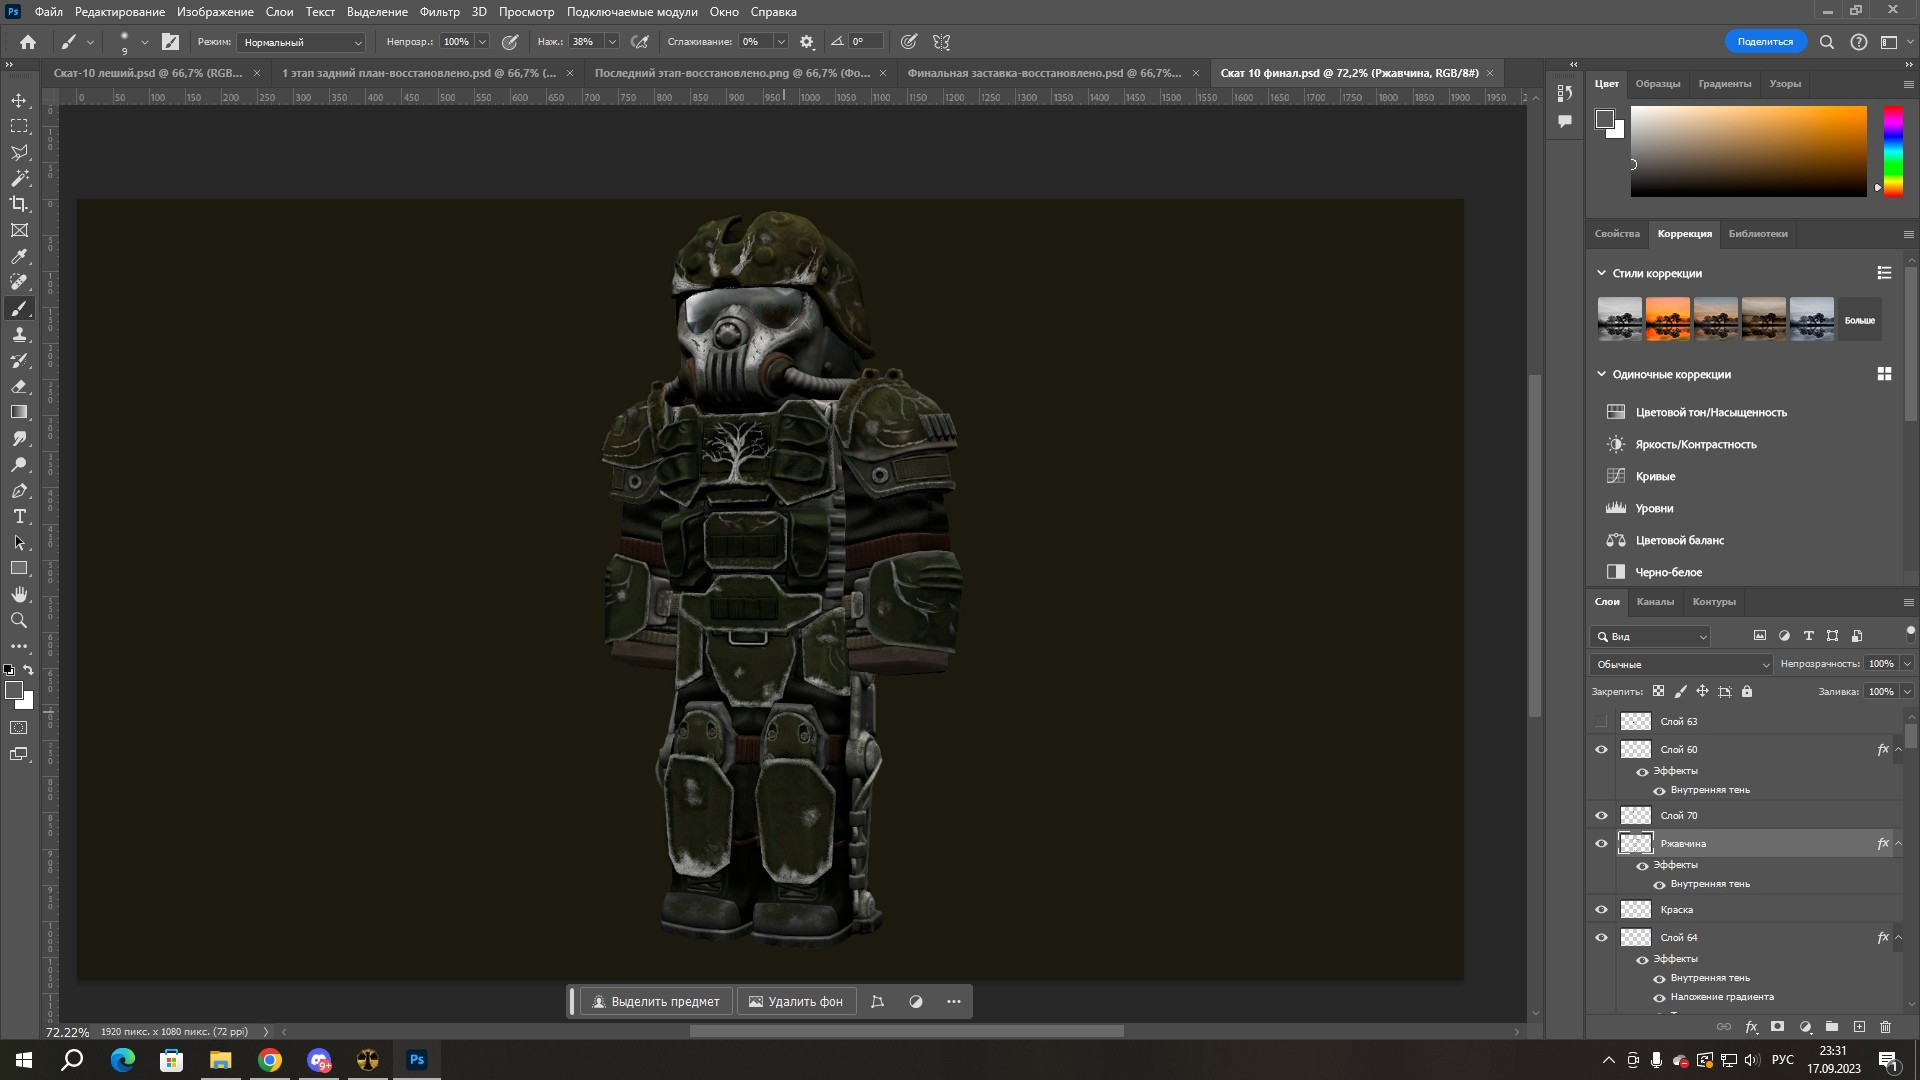Add layer mask from panel bottom

click(x=1777, y=1027)
